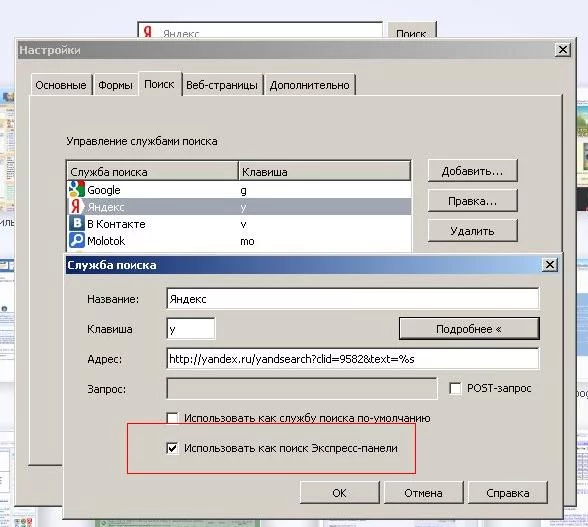The image size is (588, 527).
Task: Select the Яндекс row in search list
Action: point(239,207)
